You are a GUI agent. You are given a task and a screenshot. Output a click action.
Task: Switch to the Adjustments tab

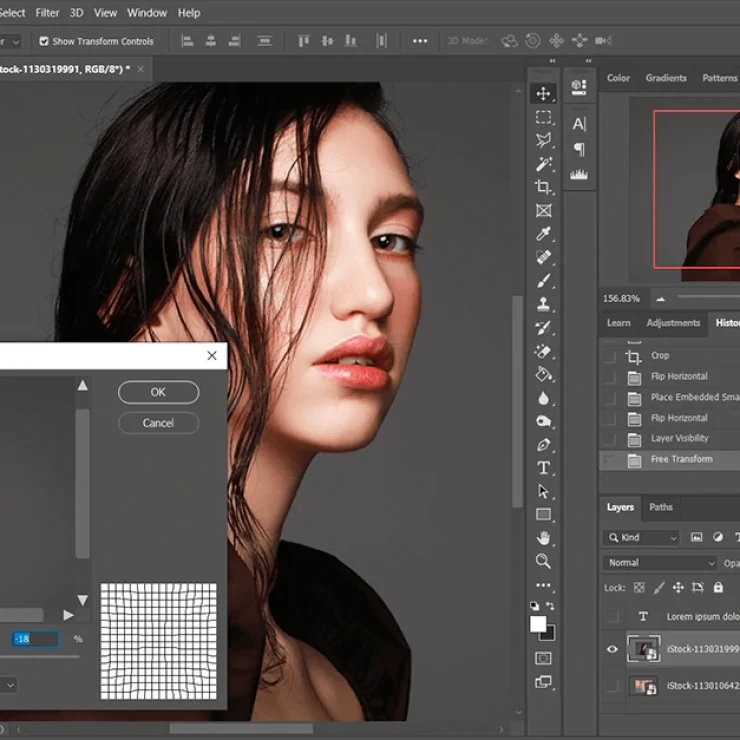pos(673,323)
